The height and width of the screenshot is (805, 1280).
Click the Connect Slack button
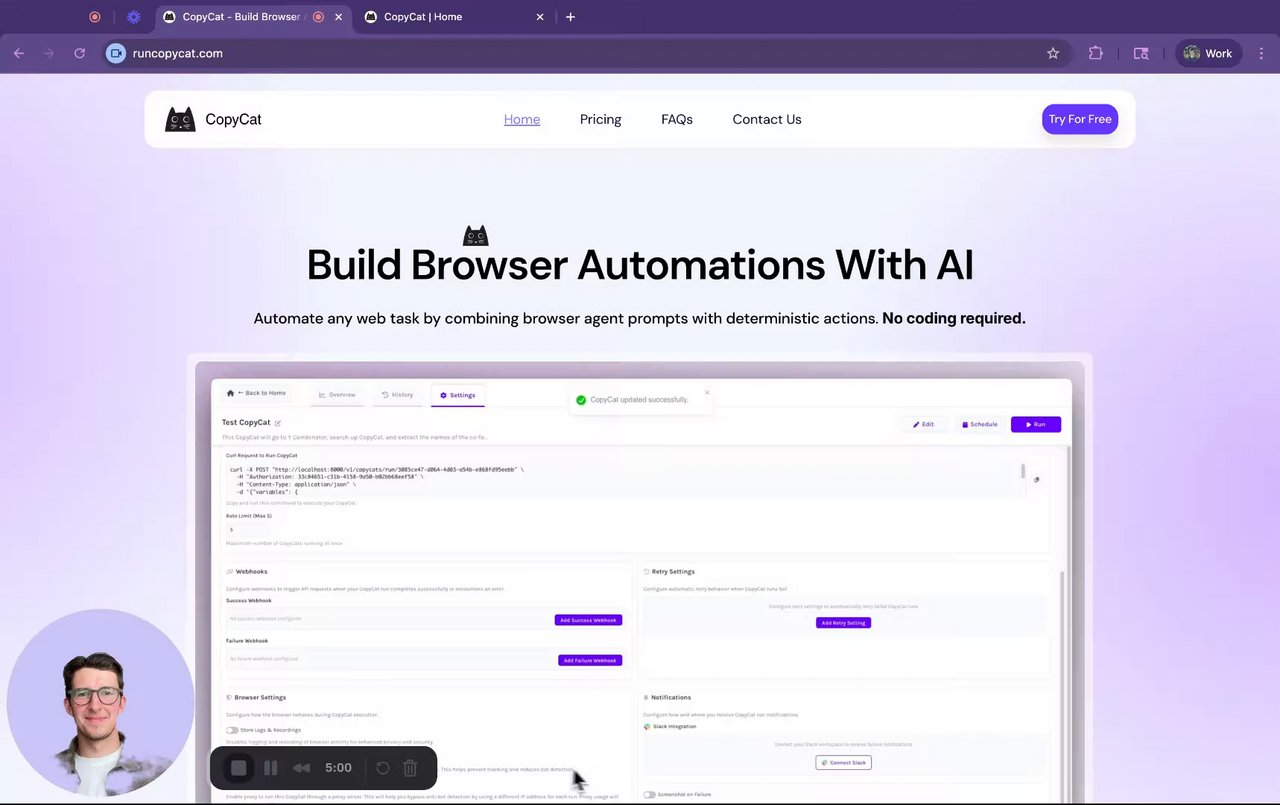[844, 762]
